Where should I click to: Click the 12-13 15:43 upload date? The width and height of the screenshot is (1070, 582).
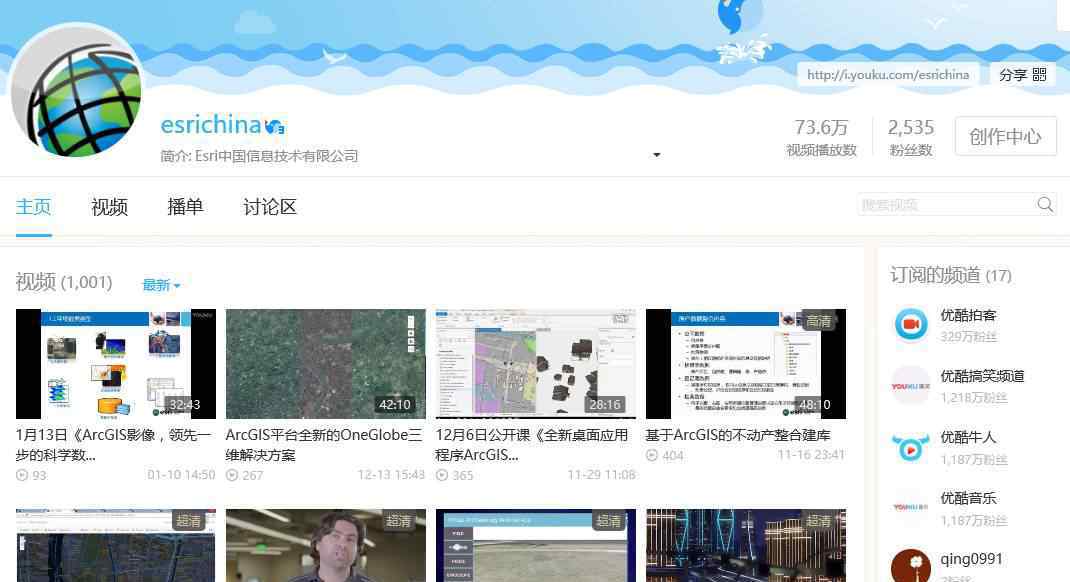point(391,475)
